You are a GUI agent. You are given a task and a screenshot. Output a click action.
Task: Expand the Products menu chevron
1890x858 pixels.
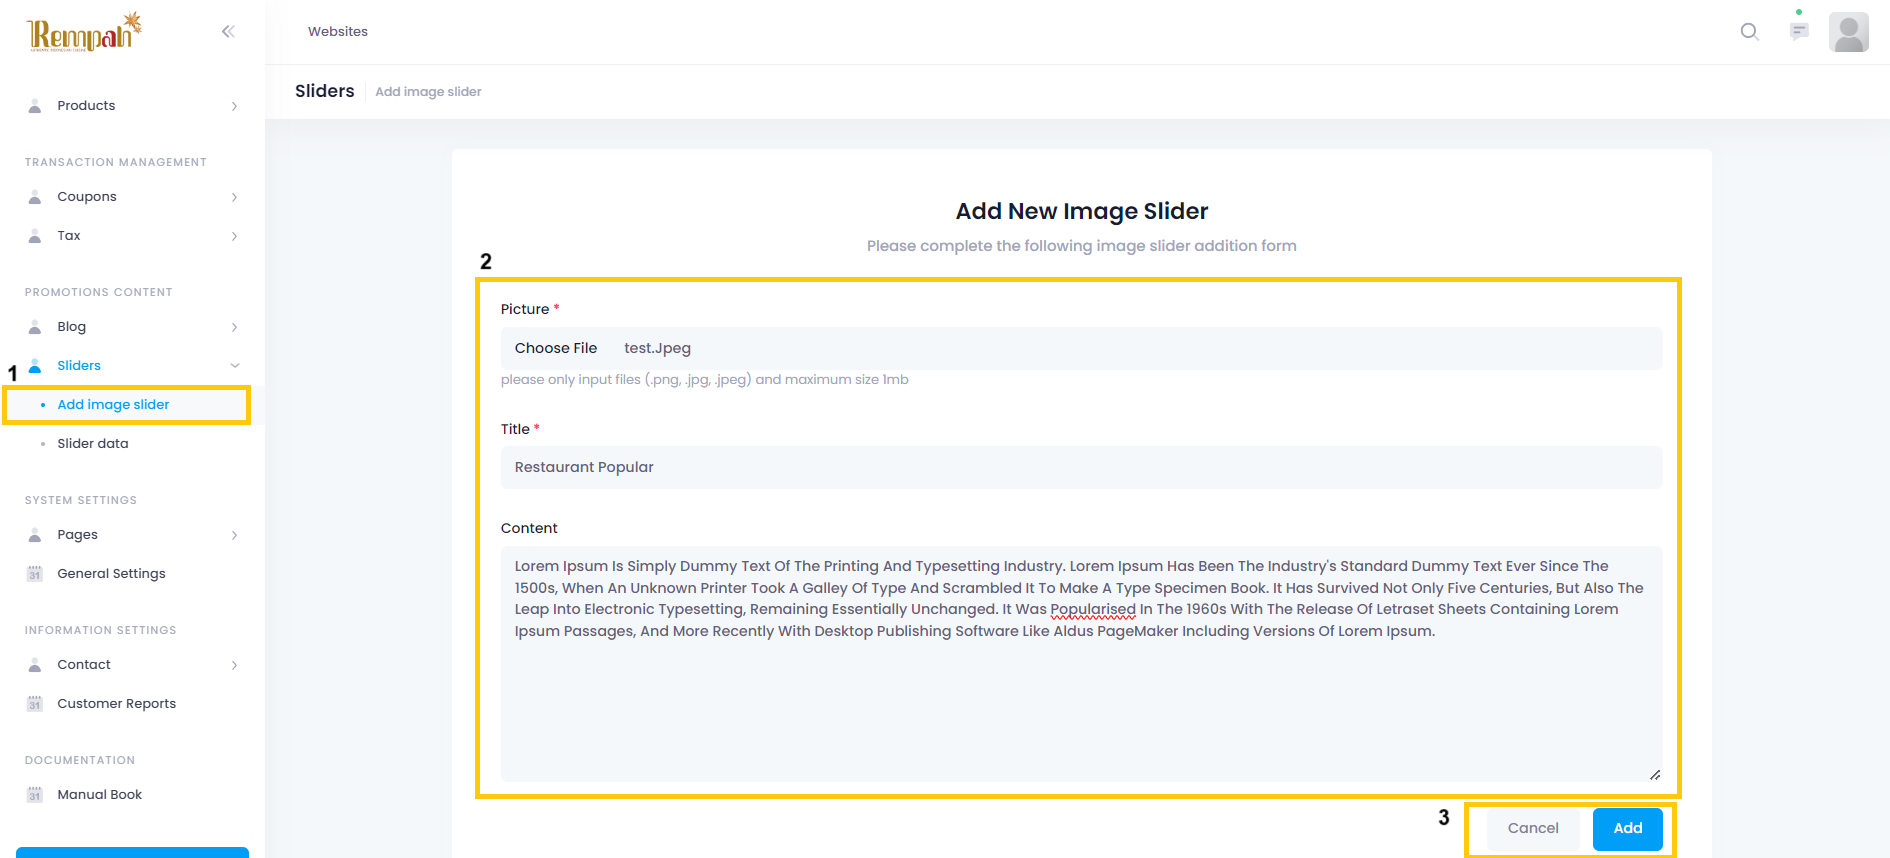[x=234, y=106]
